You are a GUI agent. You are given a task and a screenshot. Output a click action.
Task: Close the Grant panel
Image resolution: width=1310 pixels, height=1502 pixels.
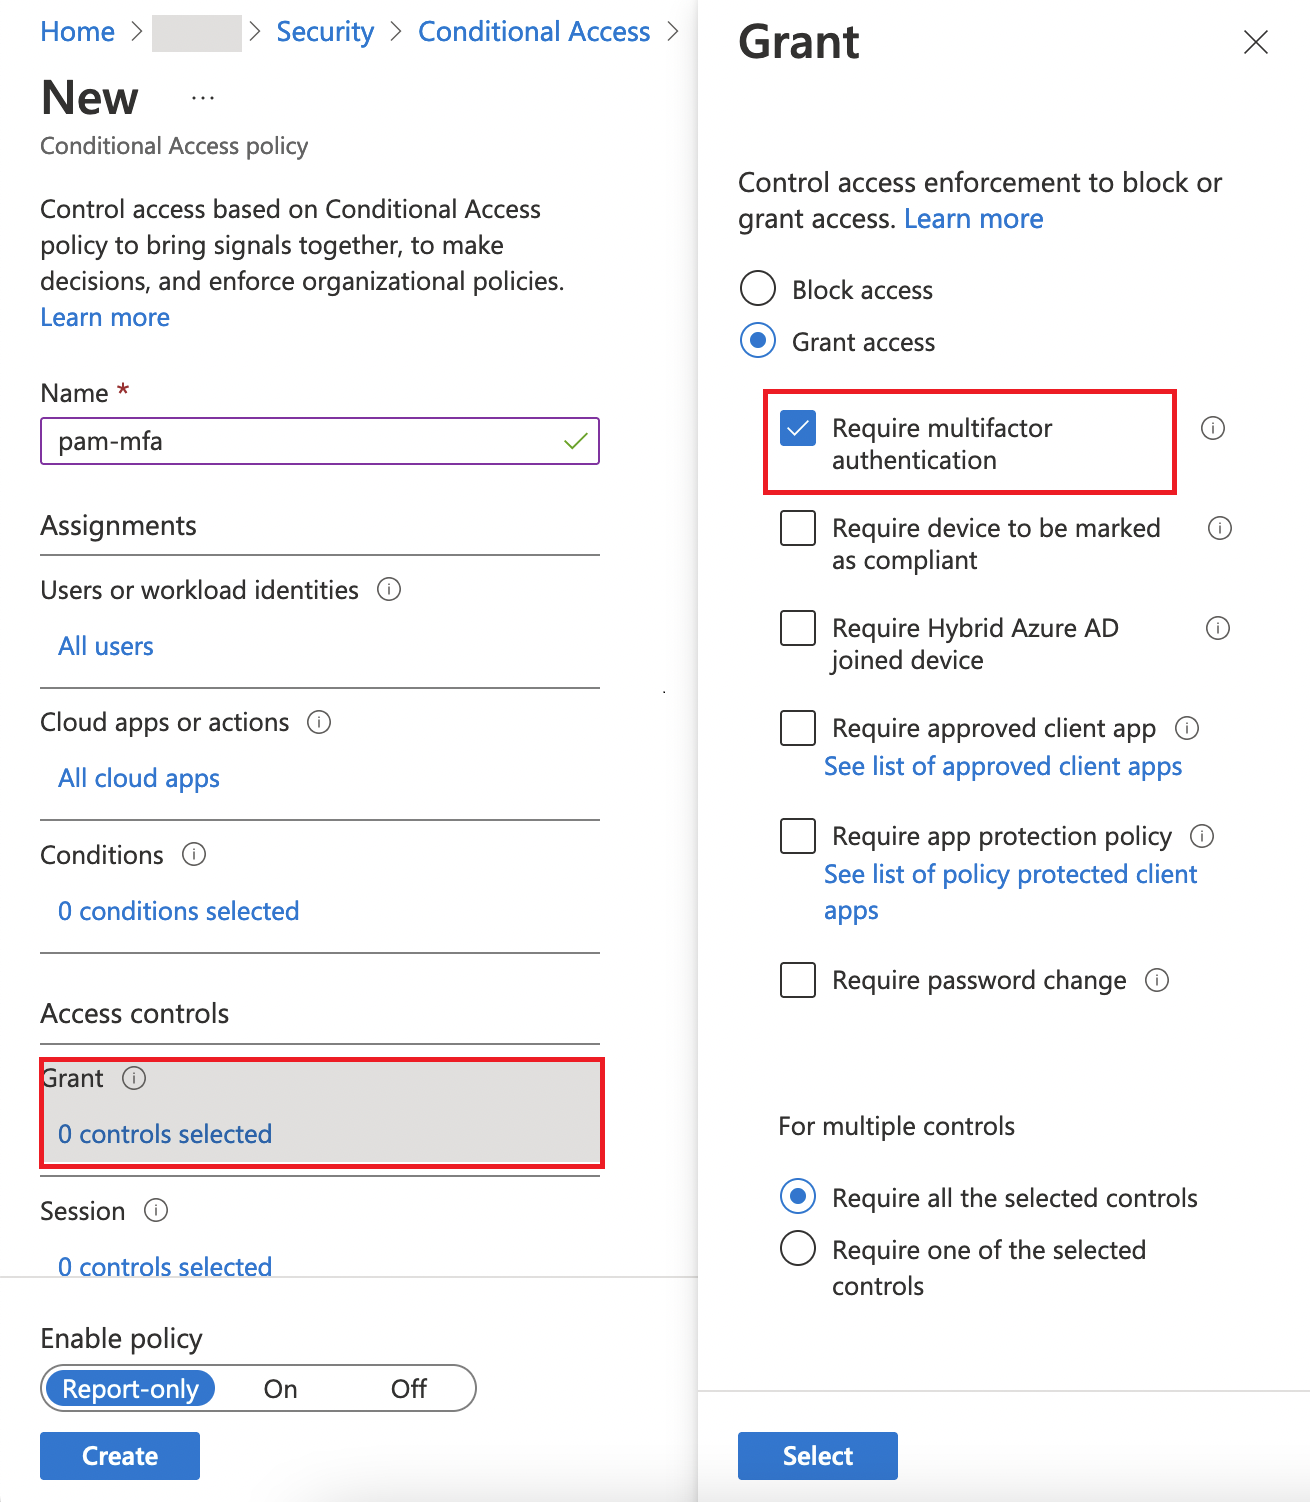[x=1255, y=43]
